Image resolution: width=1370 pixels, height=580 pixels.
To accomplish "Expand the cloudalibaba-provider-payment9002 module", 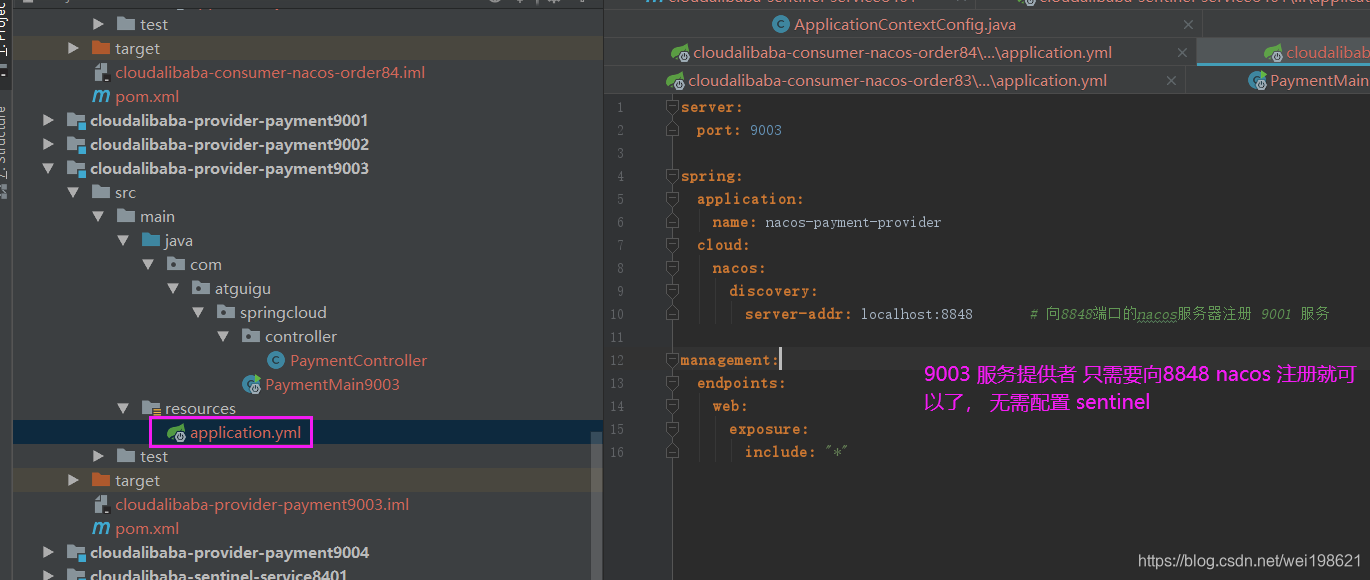I will (49, 145).
